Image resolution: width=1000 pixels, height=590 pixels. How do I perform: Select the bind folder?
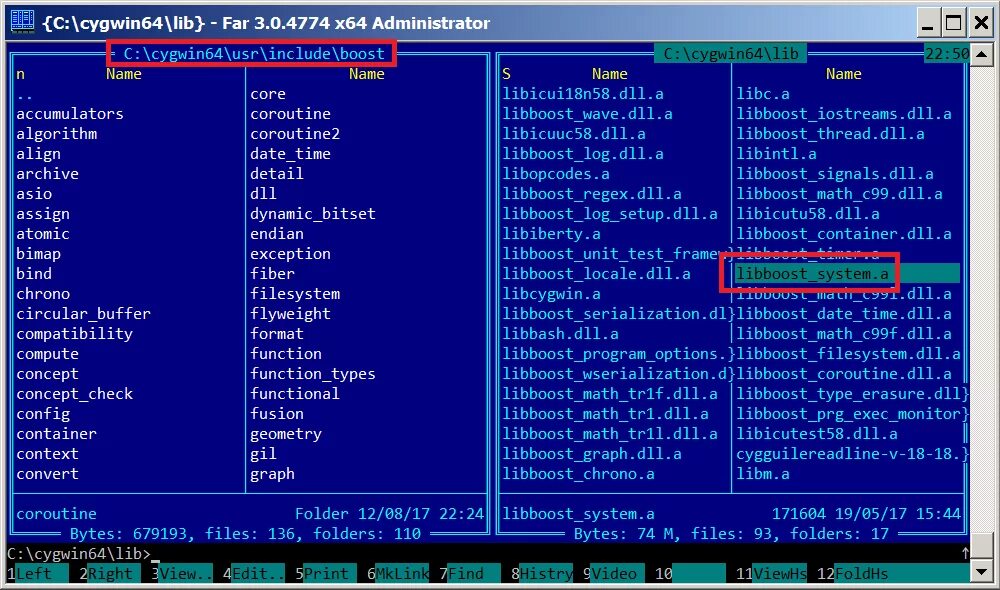tap(34, 274)
